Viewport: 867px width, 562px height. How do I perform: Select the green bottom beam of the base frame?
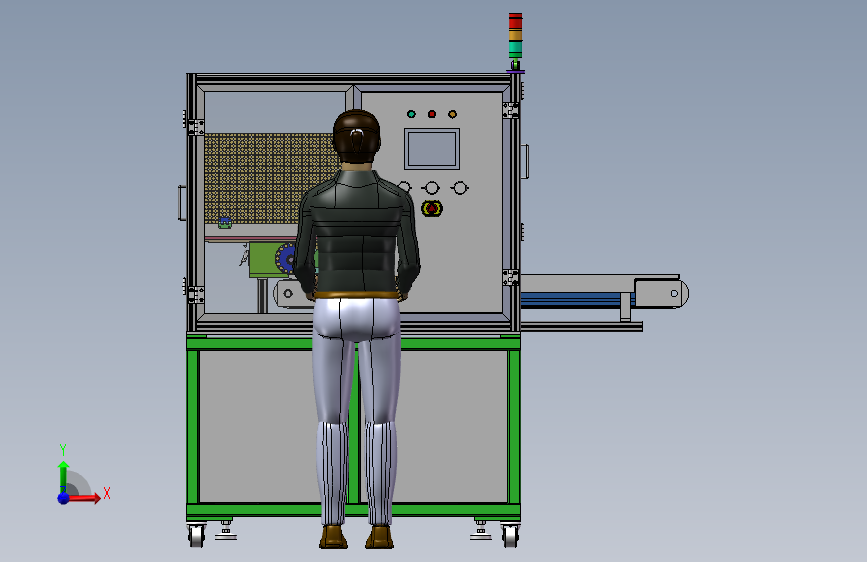pyautogui.click(x=354, y=509)
